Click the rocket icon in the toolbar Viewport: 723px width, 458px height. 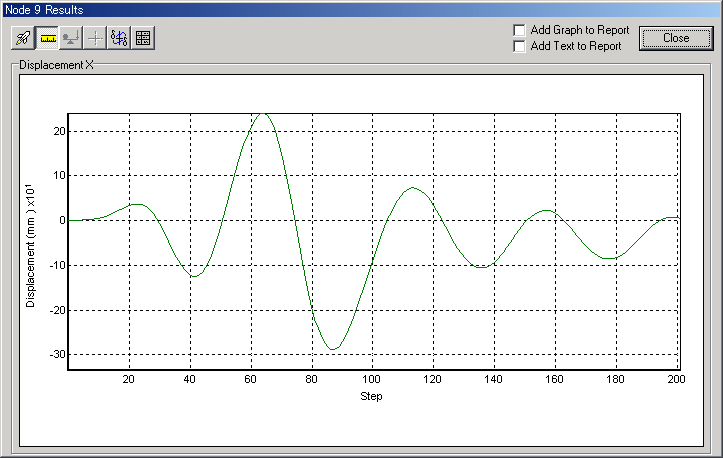[23, 38]
